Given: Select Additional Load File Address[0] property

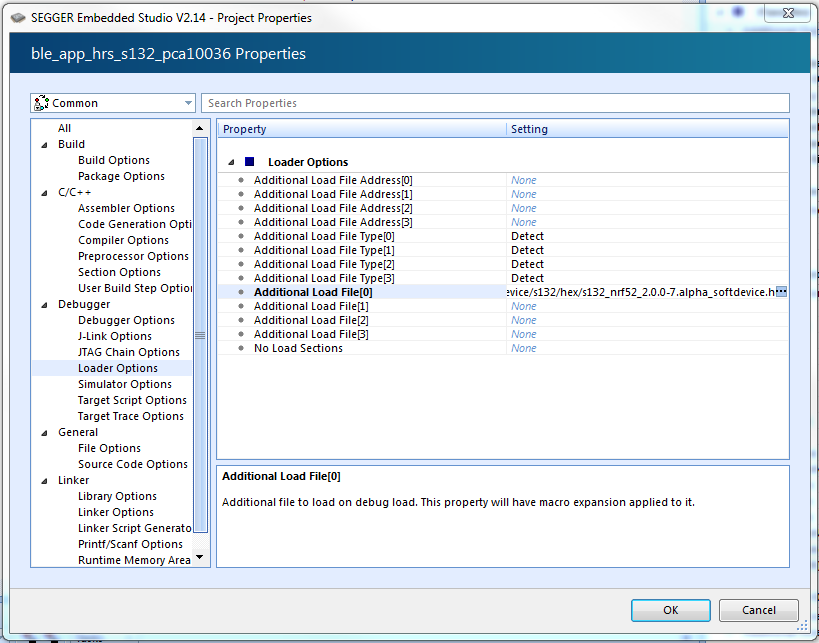Looking at the screenshot, I should coord(333,180).
